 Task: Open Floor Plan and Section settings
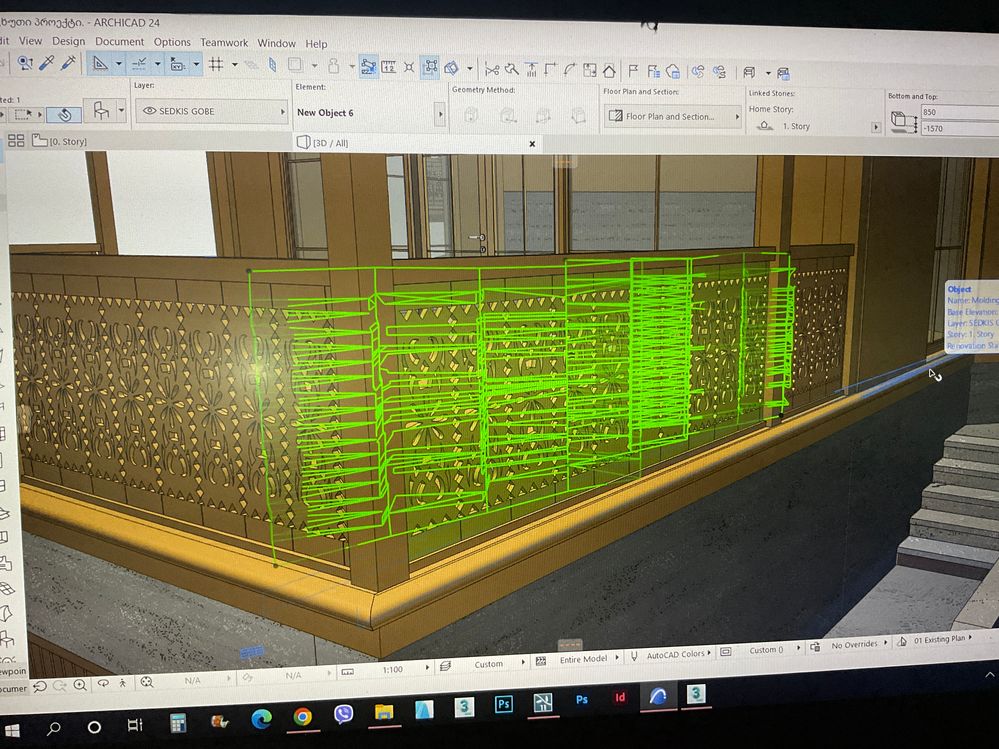tap(673, 117)
